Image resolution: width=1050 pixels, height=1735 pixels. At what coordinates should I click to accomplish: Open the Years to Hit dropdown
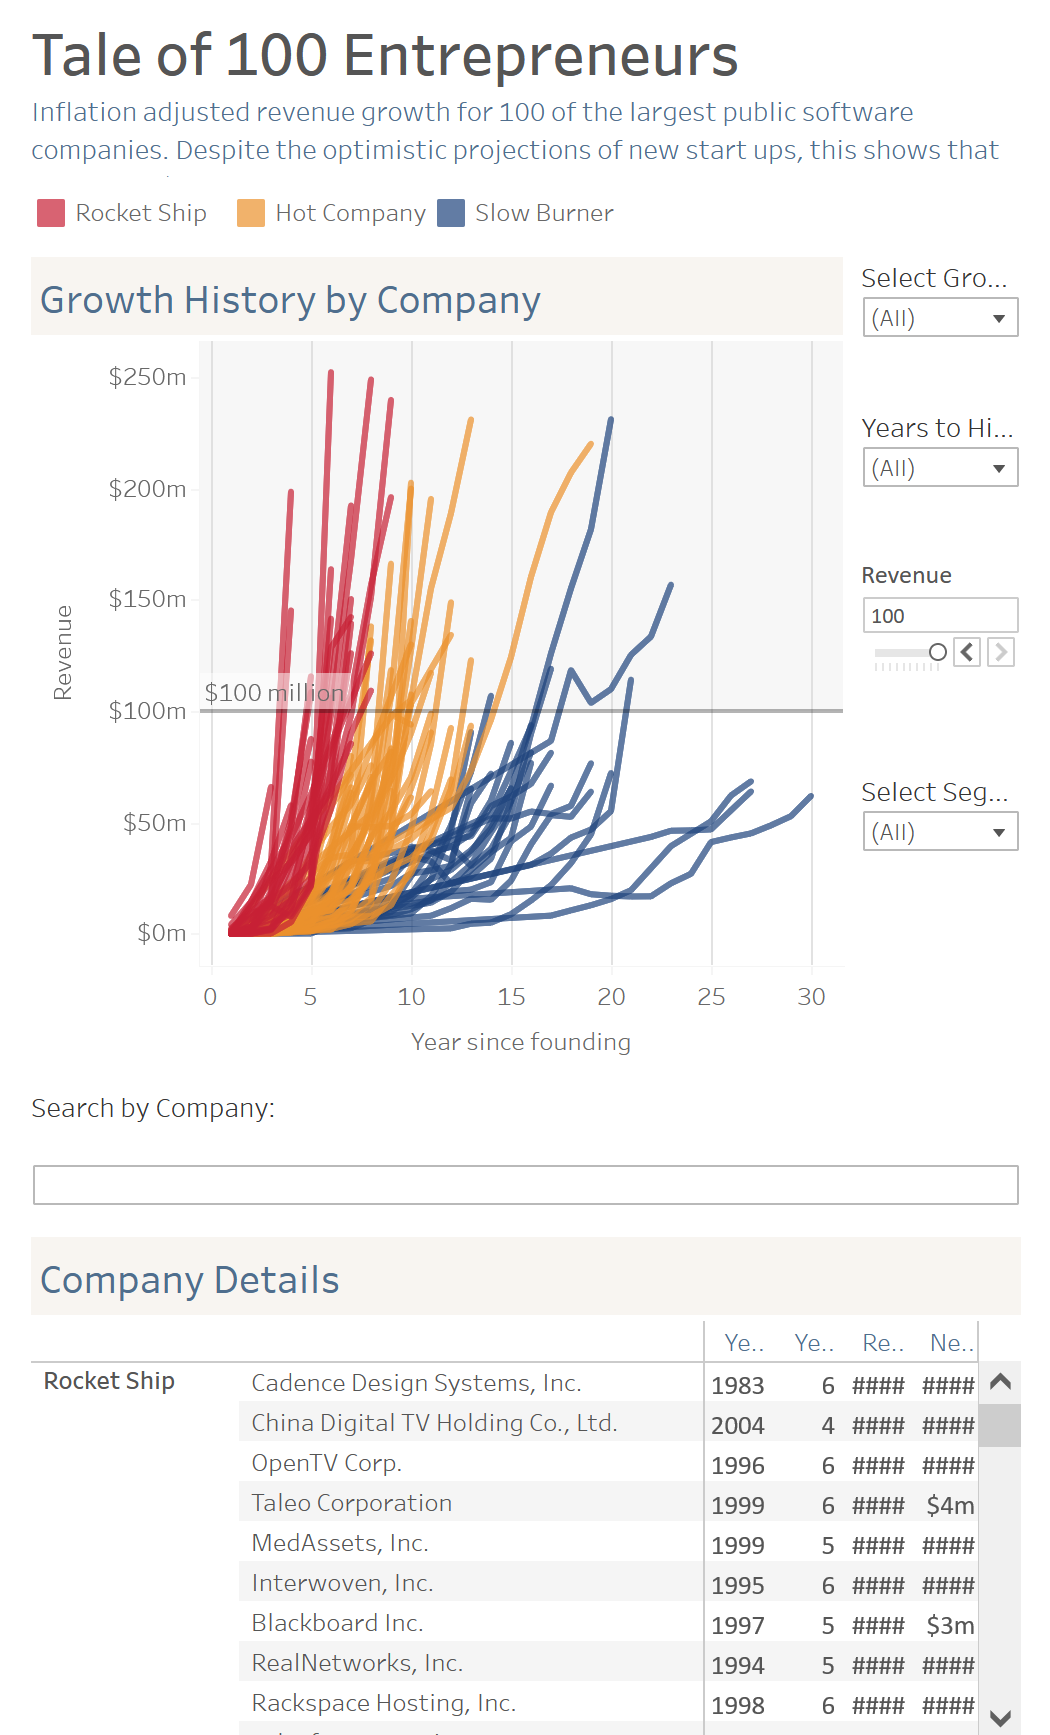940,468
